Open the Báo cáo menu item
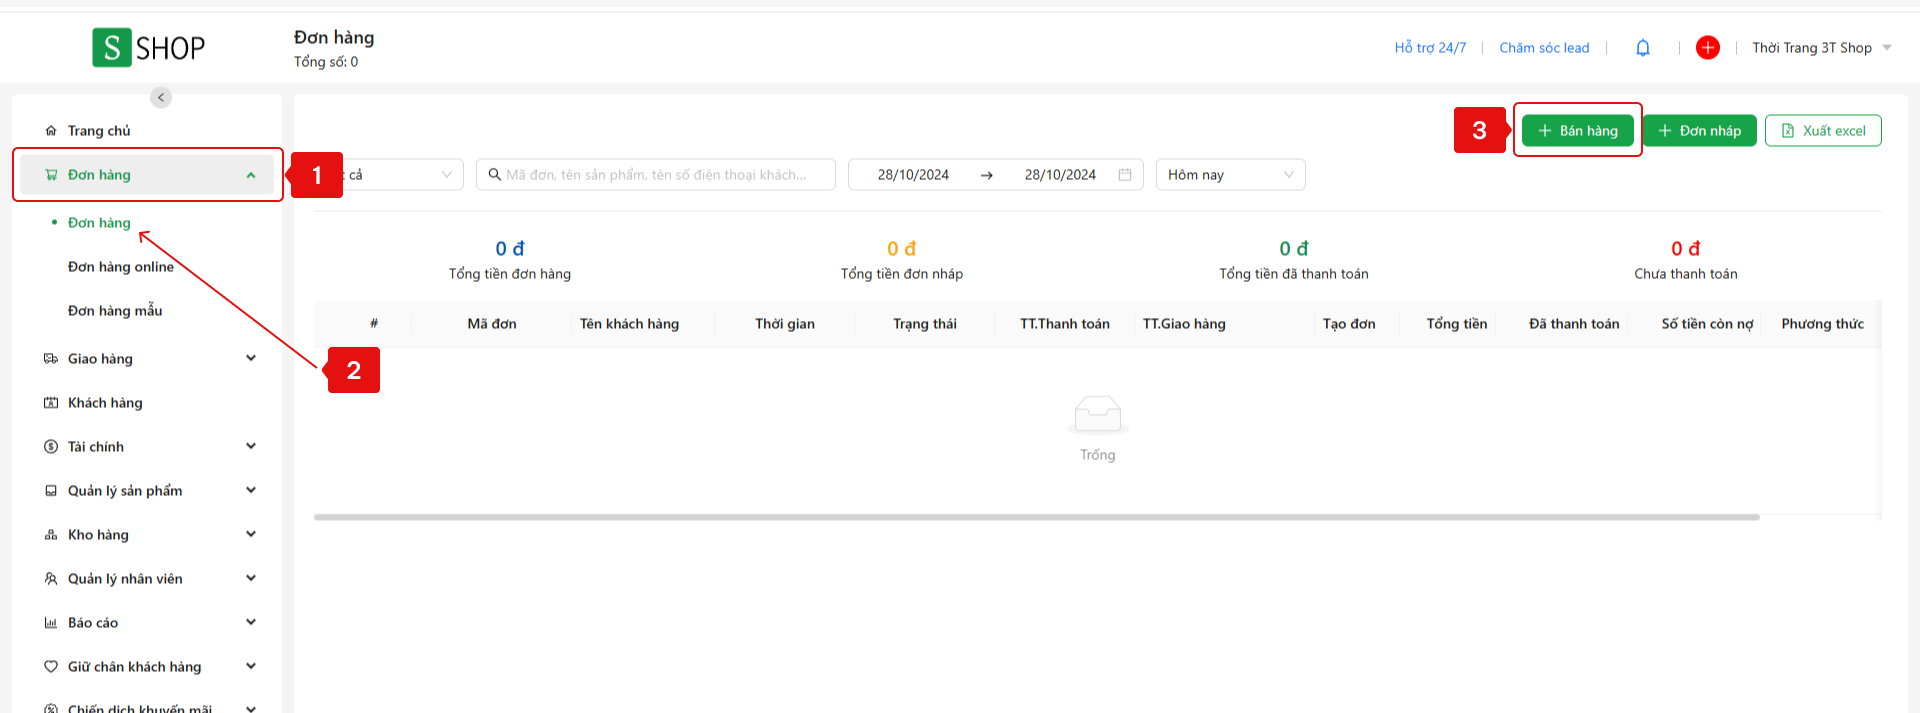Viewport: 1920px width, 713px height. (x=147, y=623)
